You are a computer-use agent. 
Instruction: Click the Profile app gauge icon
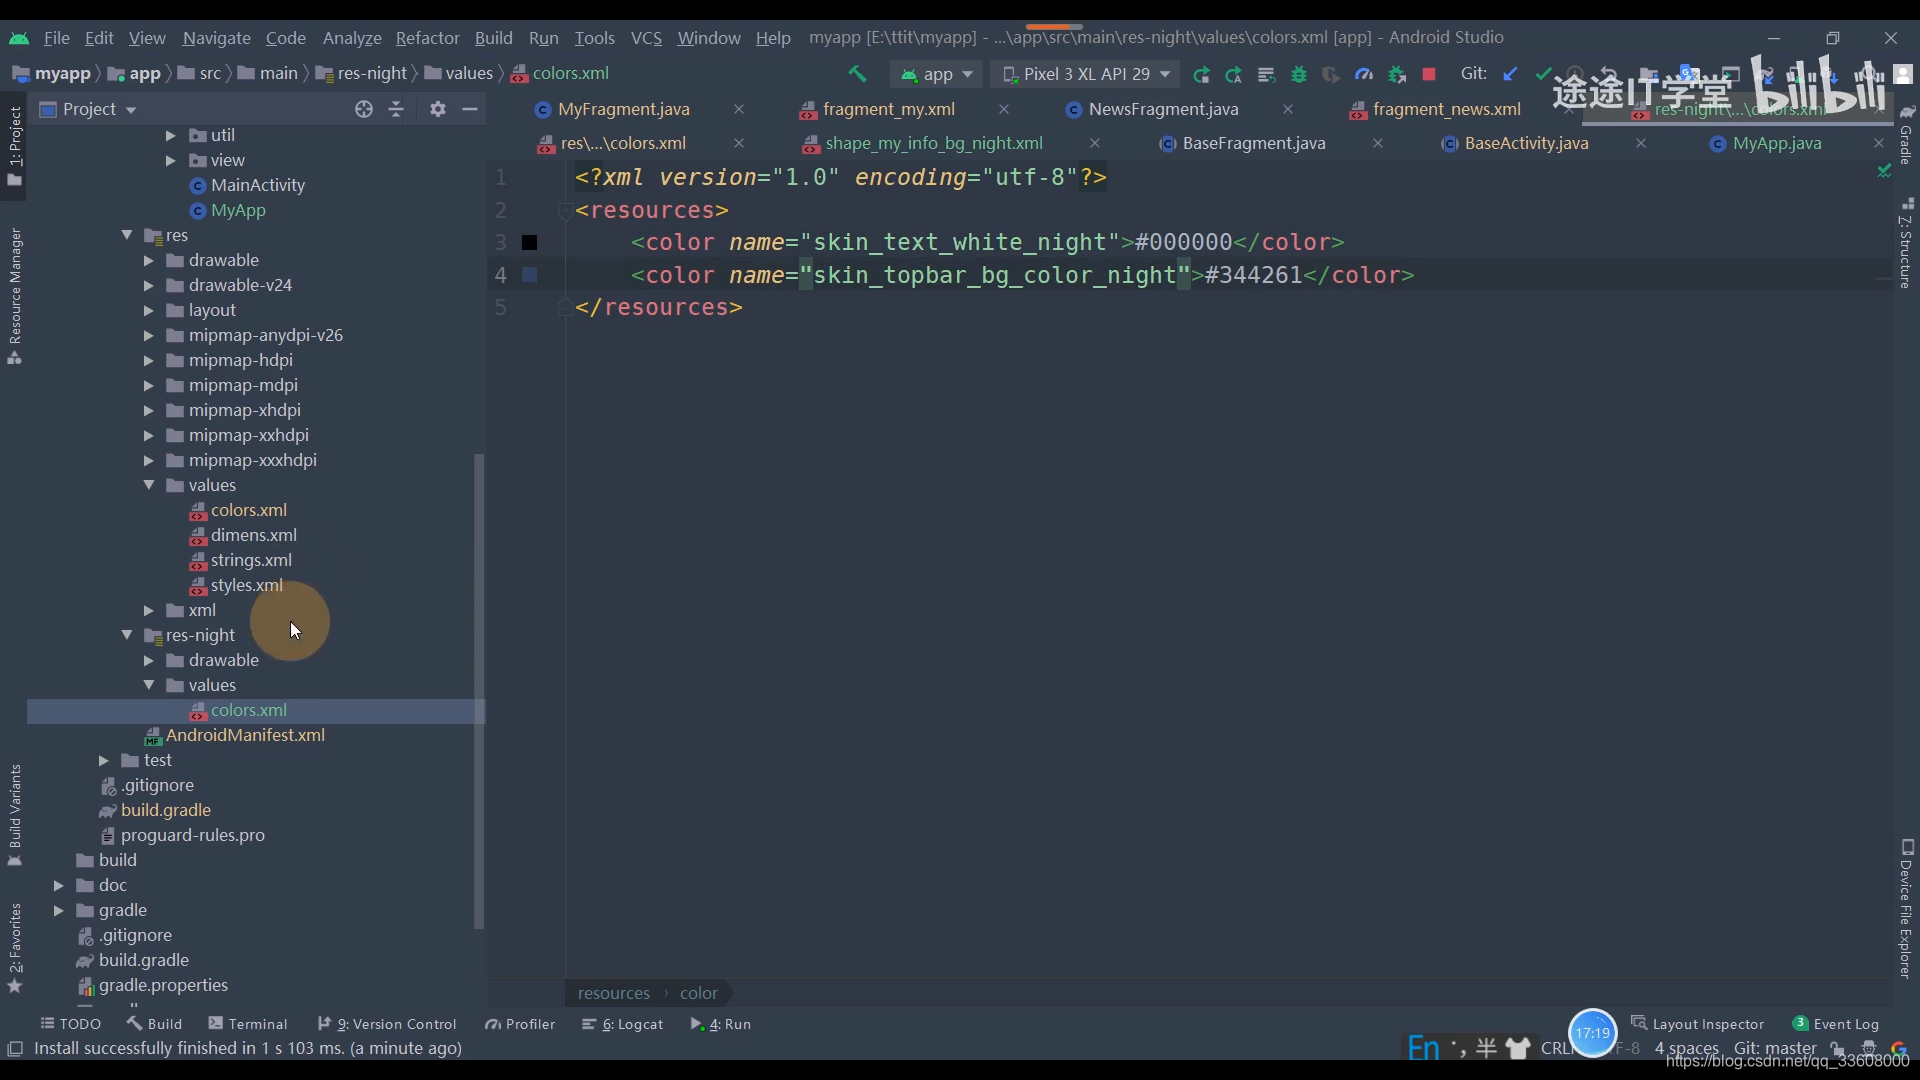(x=1364, y=74)
